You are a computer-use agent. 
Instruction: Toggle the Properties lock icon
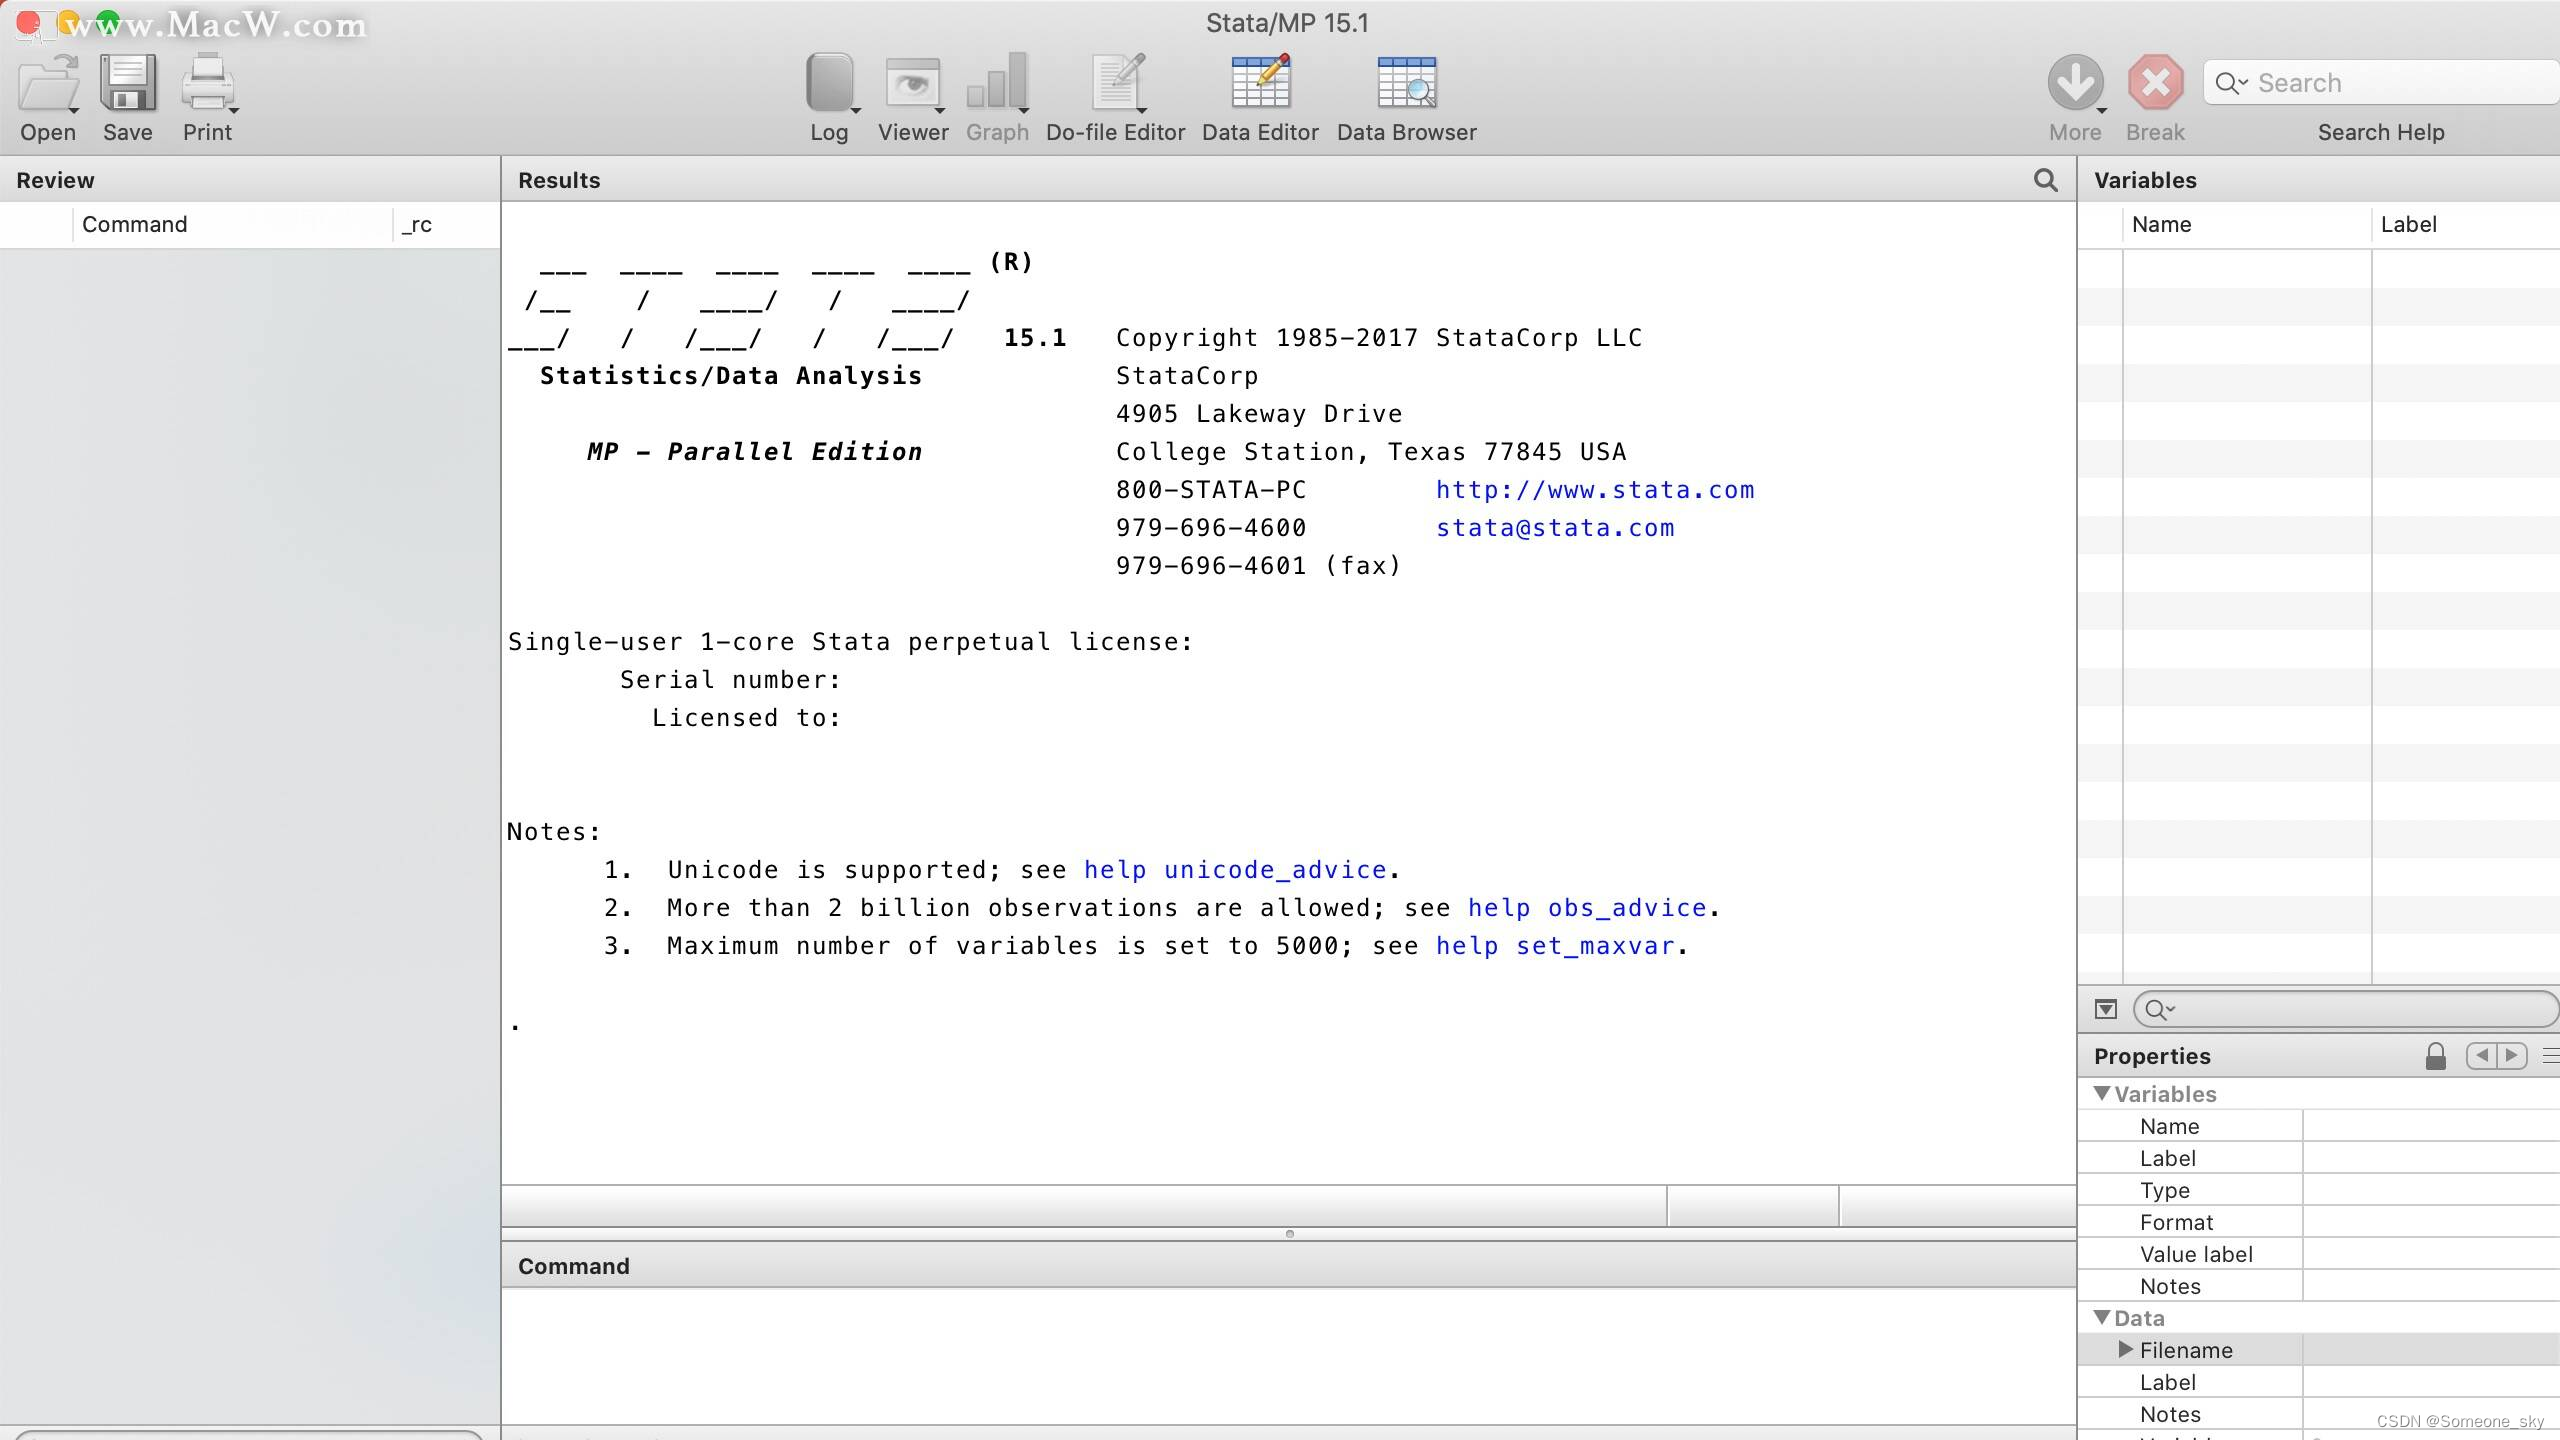tap(2435, 1056)
